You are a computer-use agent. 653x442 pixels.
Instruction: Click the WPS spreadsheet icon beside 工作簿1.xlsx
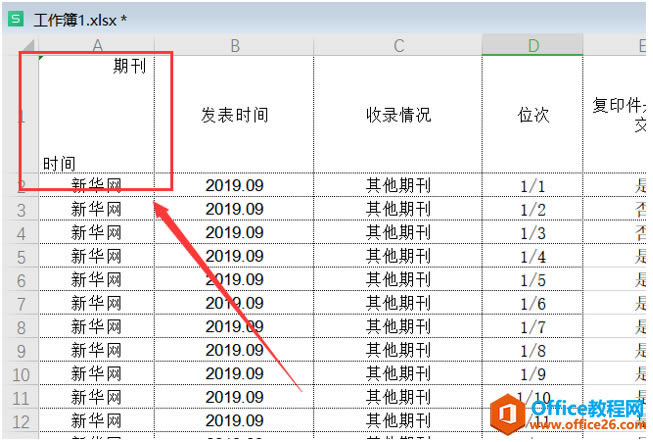16,19
